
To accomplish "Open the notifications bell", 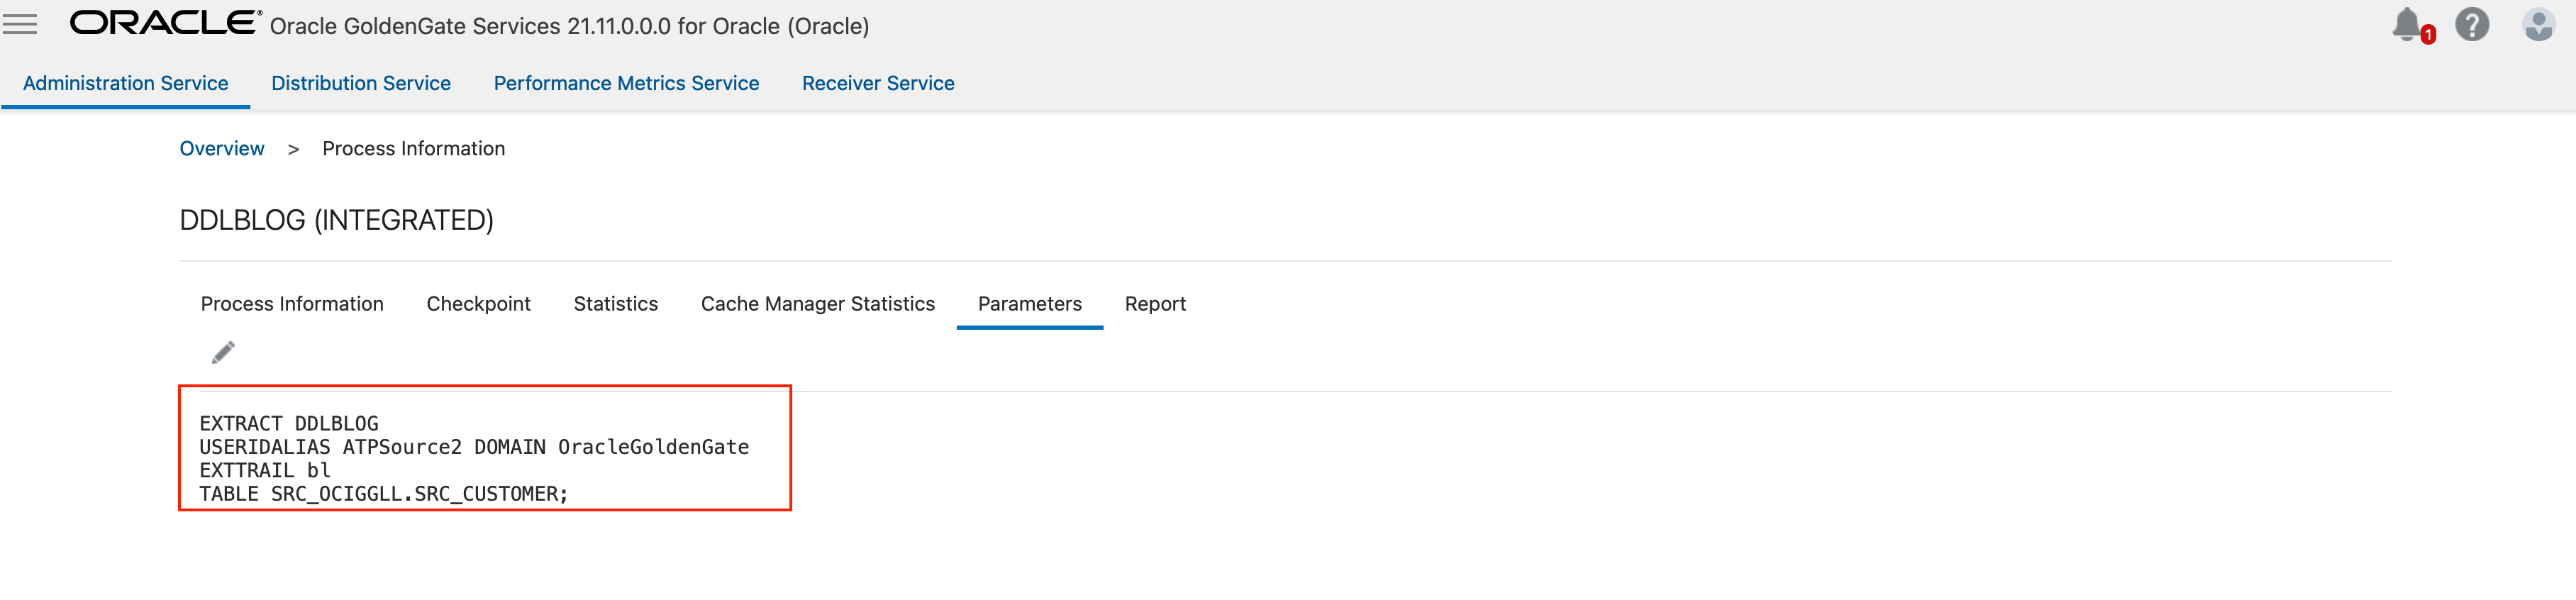I will click(x=2408, y=24).
